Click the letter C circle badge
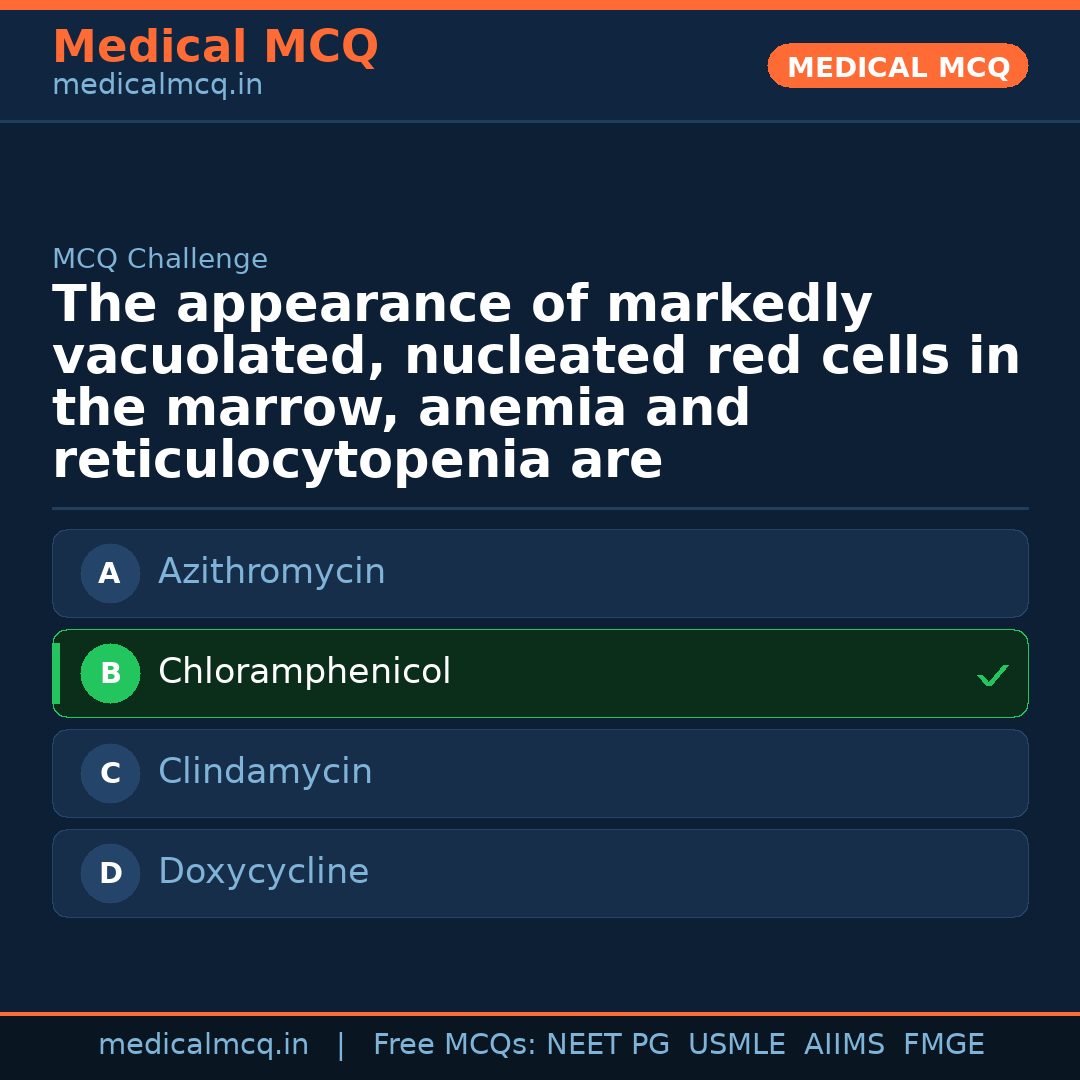Viewport: 1080px width, 1080px height. tap(110, 774)
